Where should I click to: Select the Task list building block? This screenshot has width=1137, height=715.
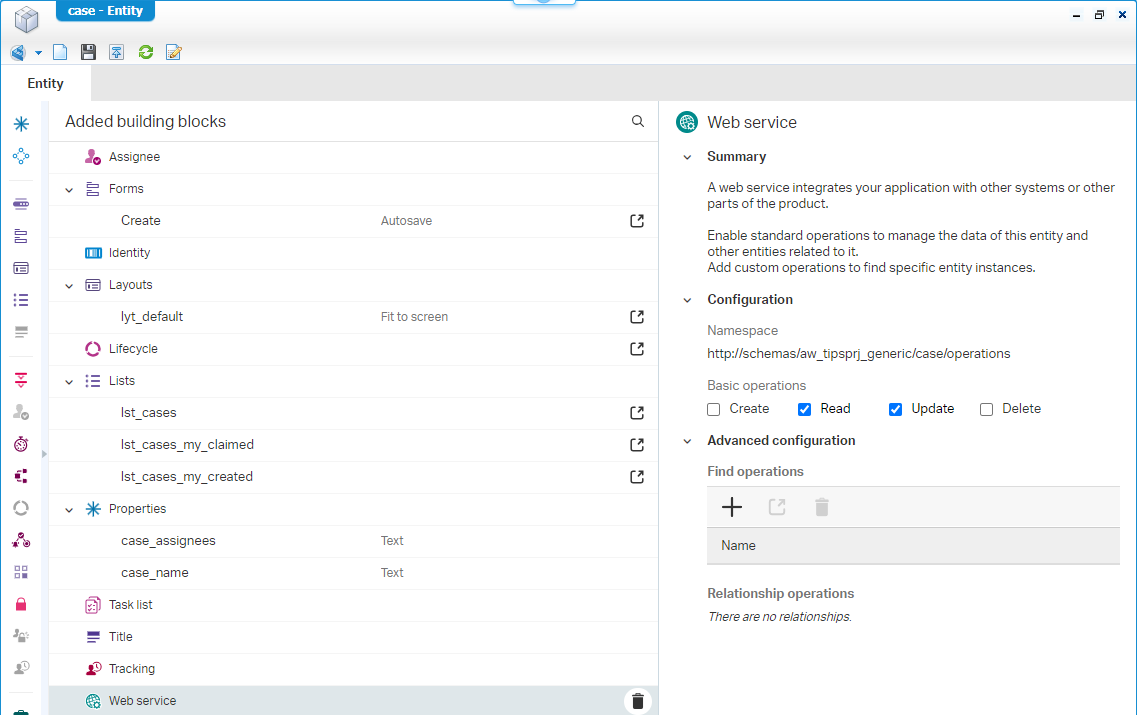coord(131,605)
